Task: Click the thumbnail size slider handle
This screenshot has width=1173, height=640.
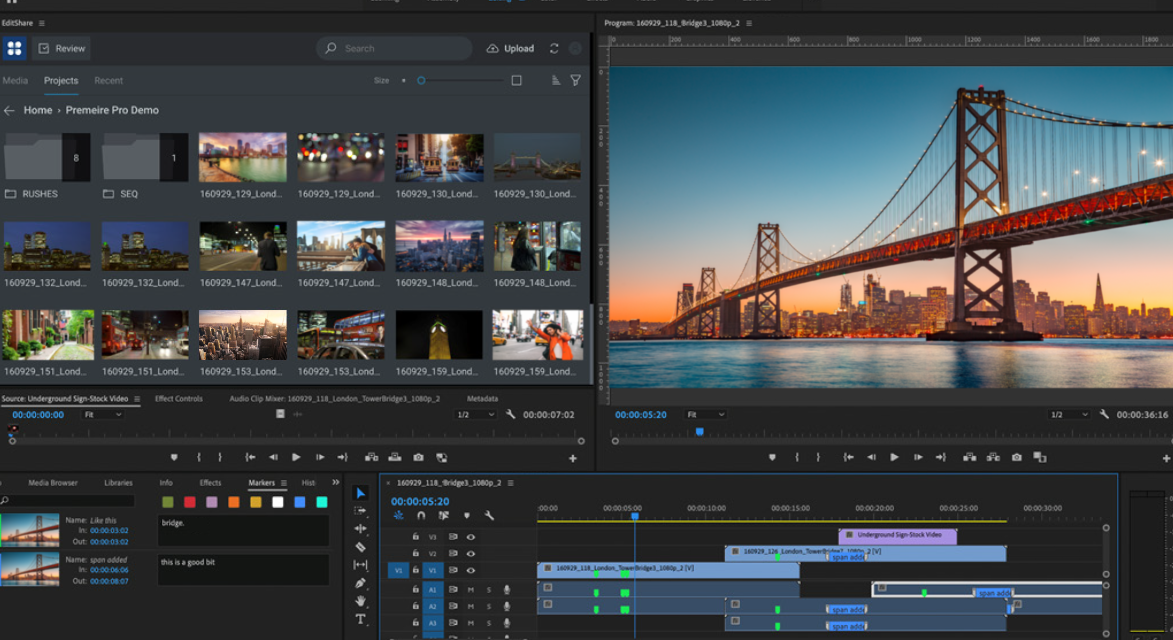Action: pyautogui.click(x=421, y=80)
